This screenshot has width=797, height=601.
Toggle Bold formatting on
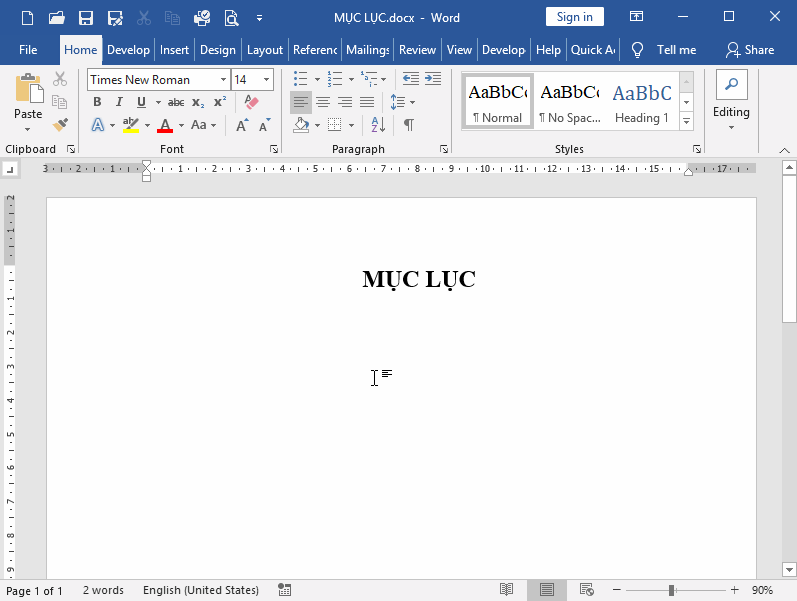pos(97,102)
